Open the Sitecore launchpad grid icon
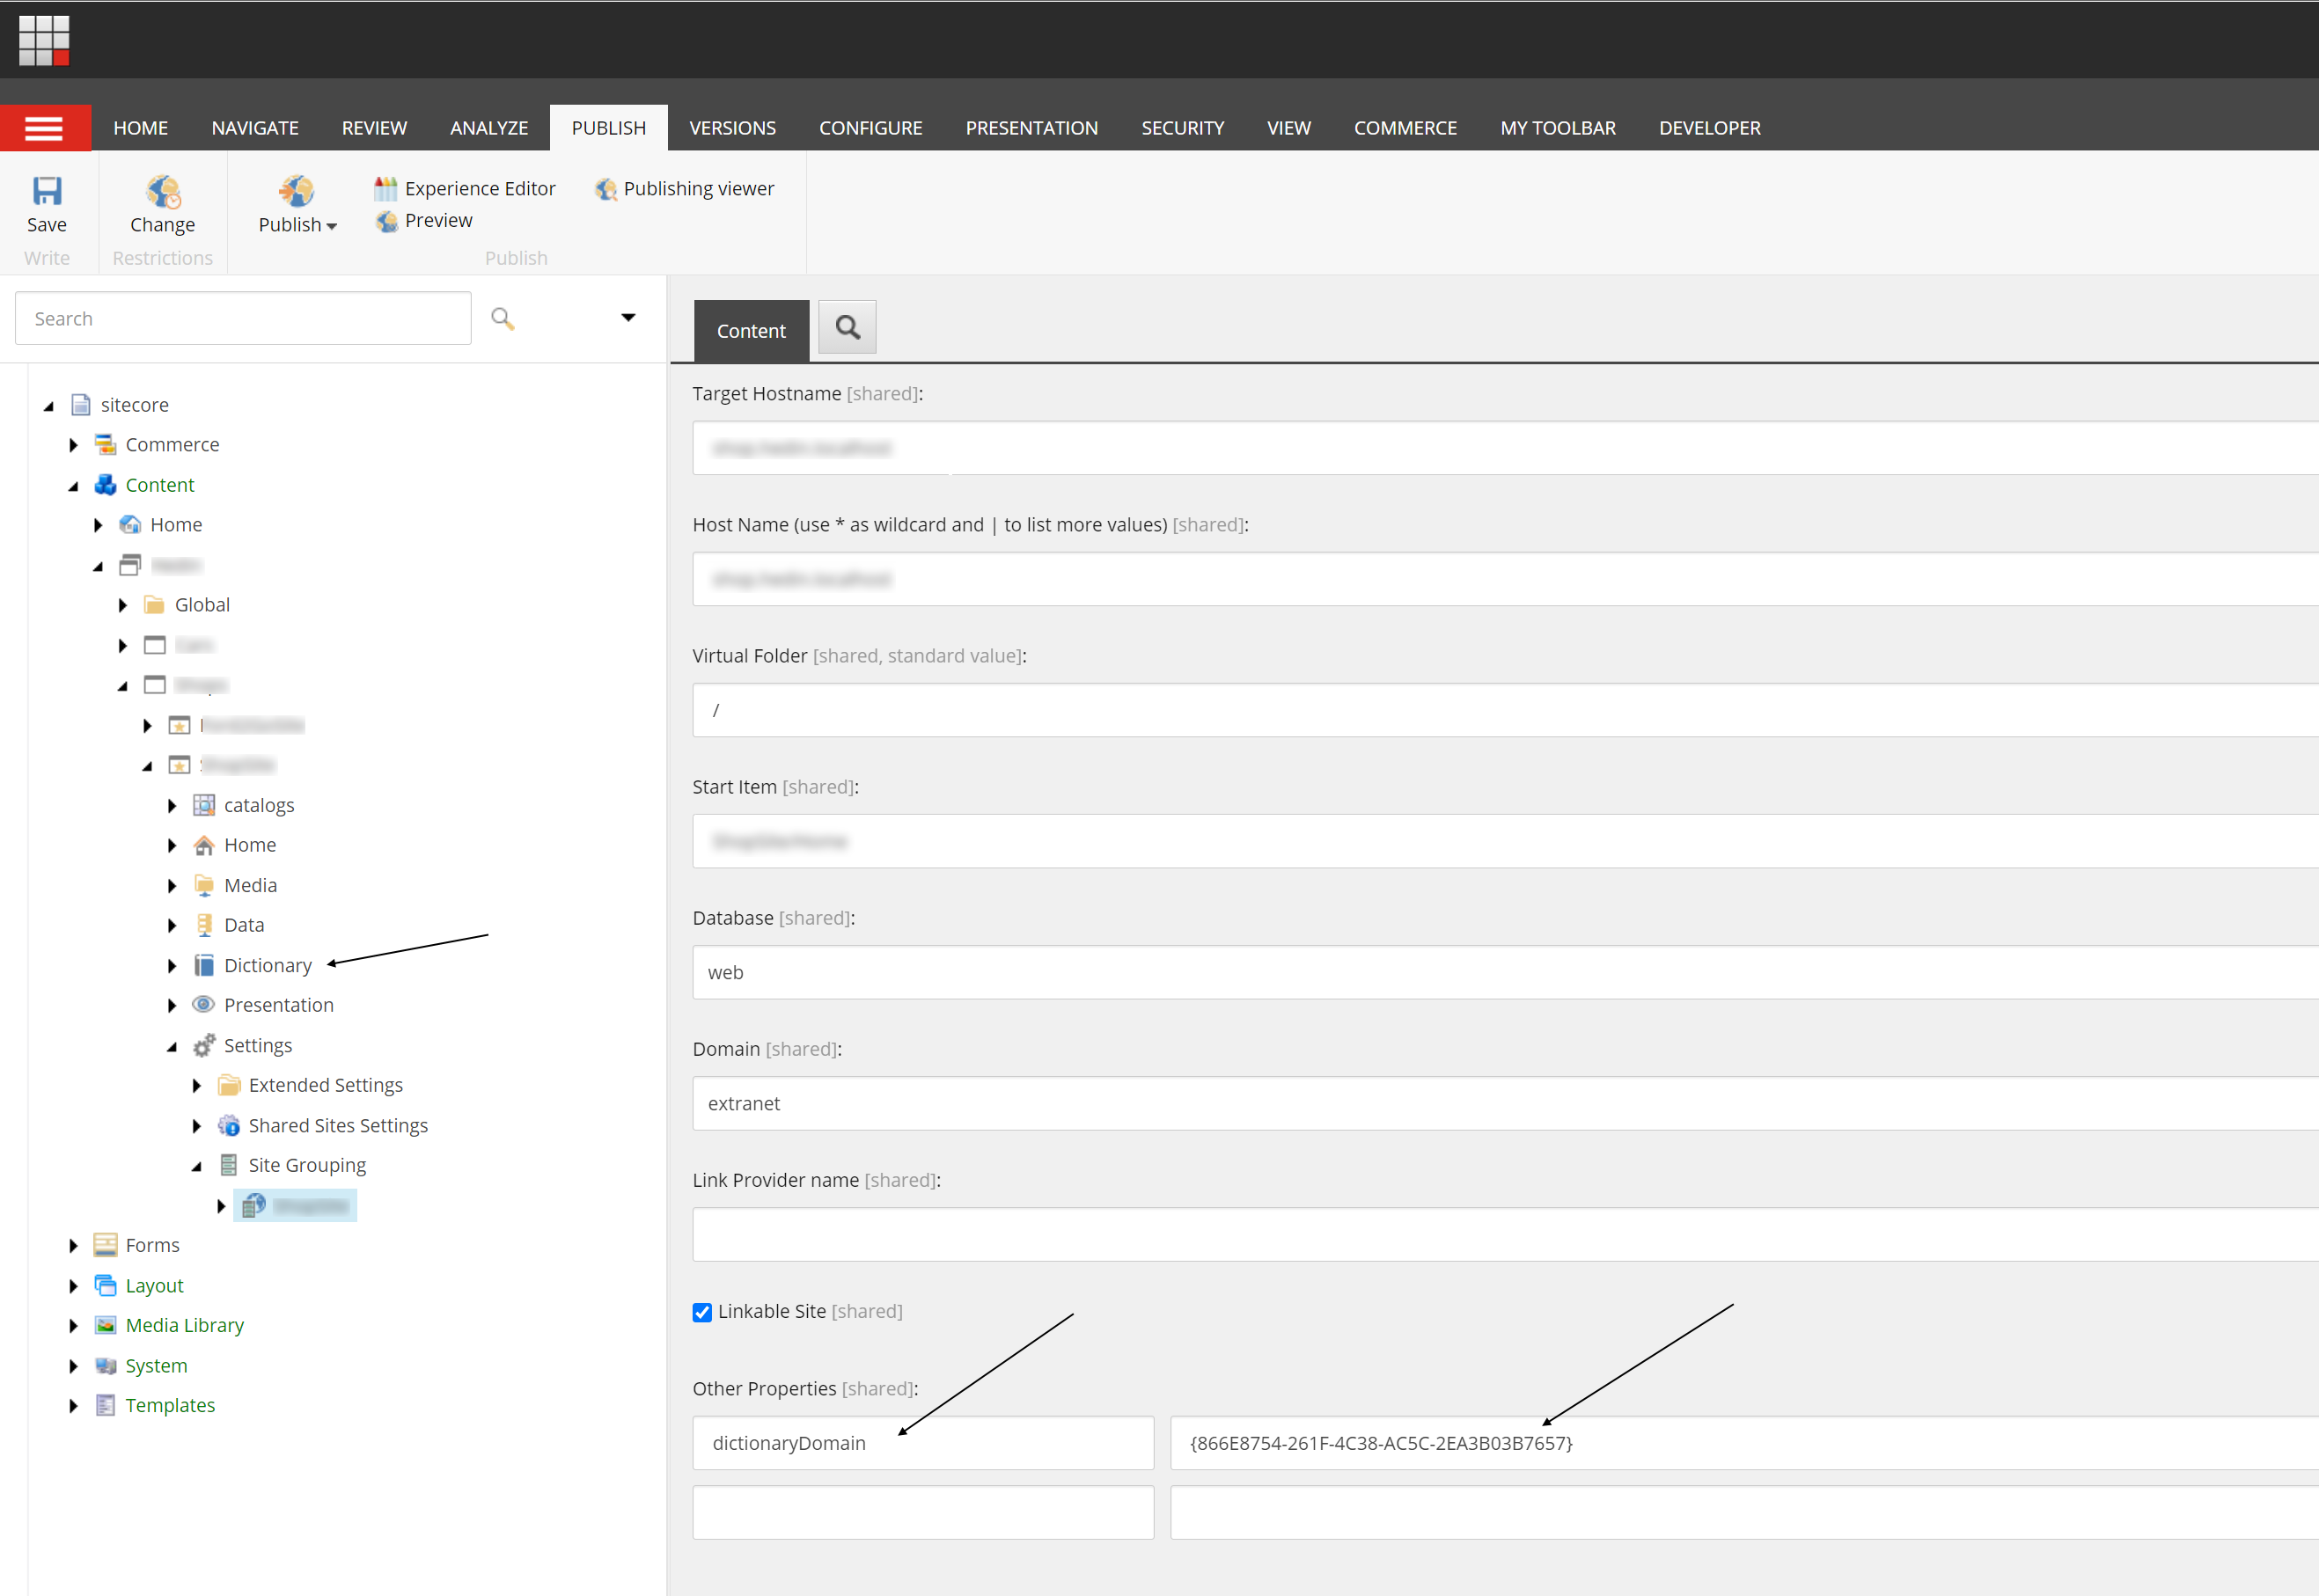Image resolution: width=2319 pixels, height=1596 pixels. [44, 40]
